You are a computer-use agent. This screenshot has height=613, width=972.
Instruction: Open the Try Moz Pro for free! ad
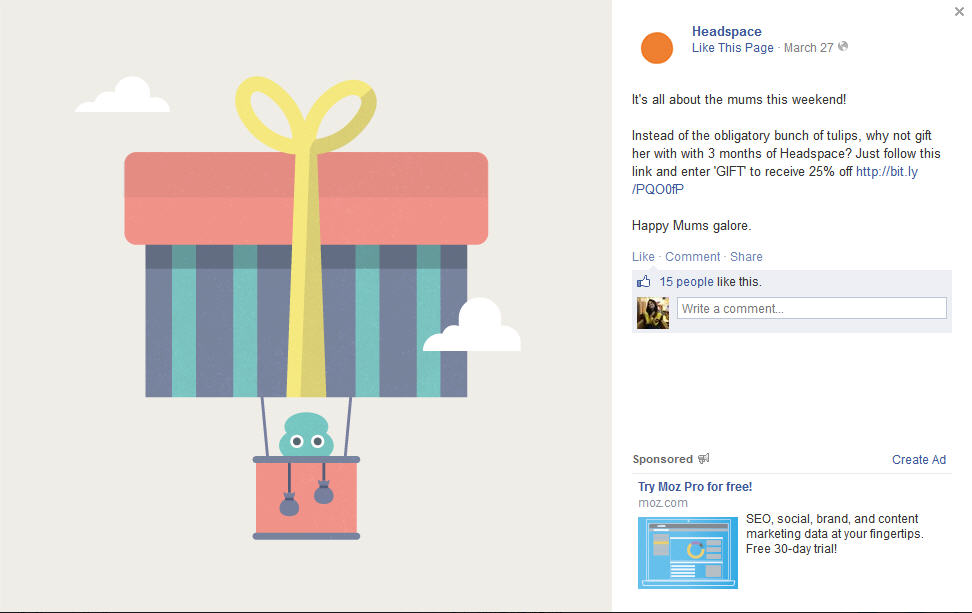[695, 487]
